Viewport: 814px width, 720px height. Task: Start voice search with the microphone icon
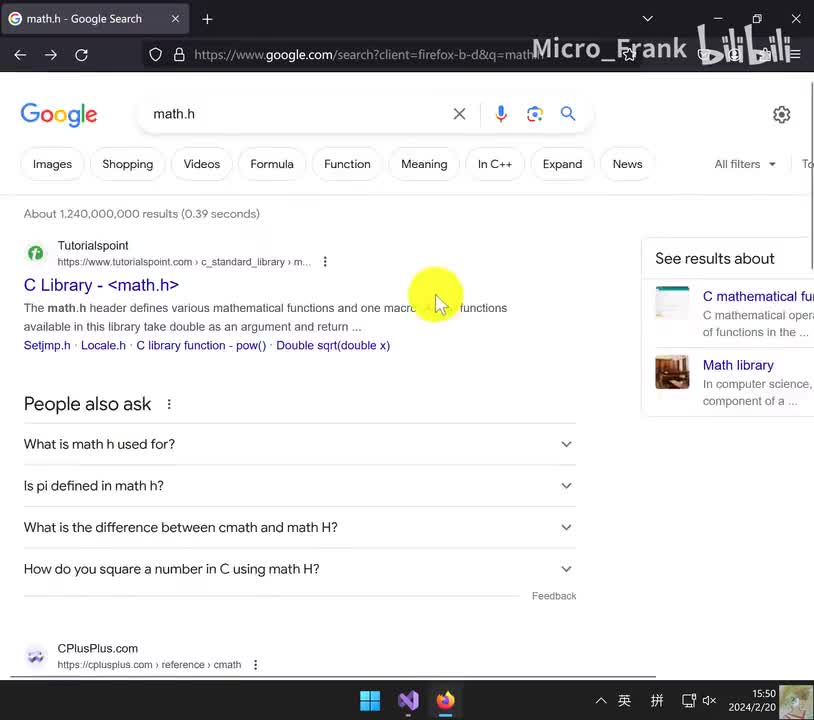click(500, 114)
